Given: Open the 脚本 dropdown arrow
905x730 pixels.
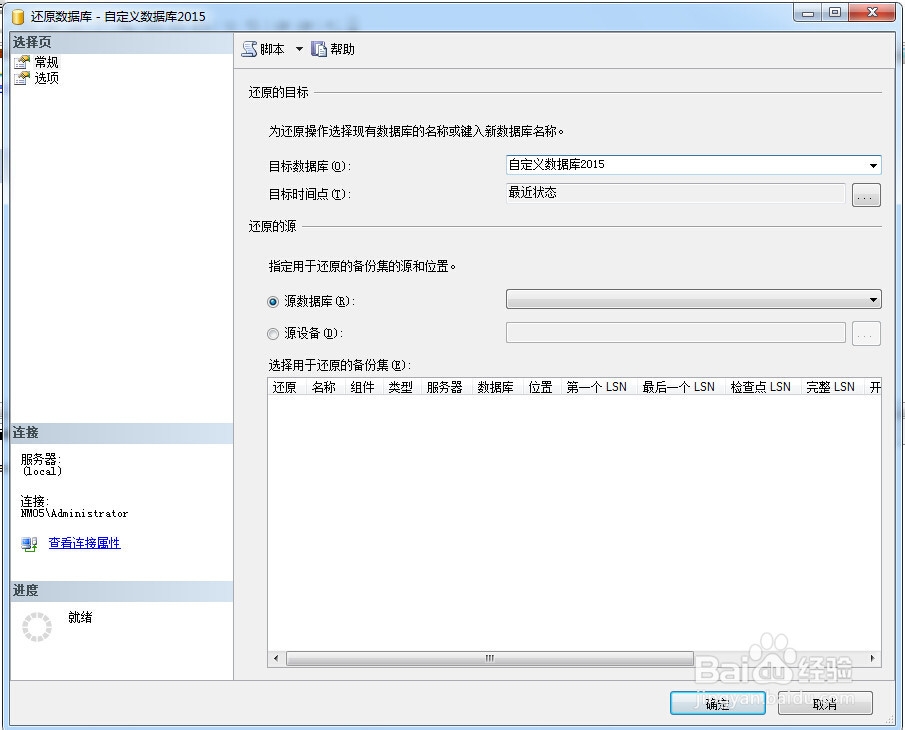Looking at the screenshot, I should coord(299,49).
